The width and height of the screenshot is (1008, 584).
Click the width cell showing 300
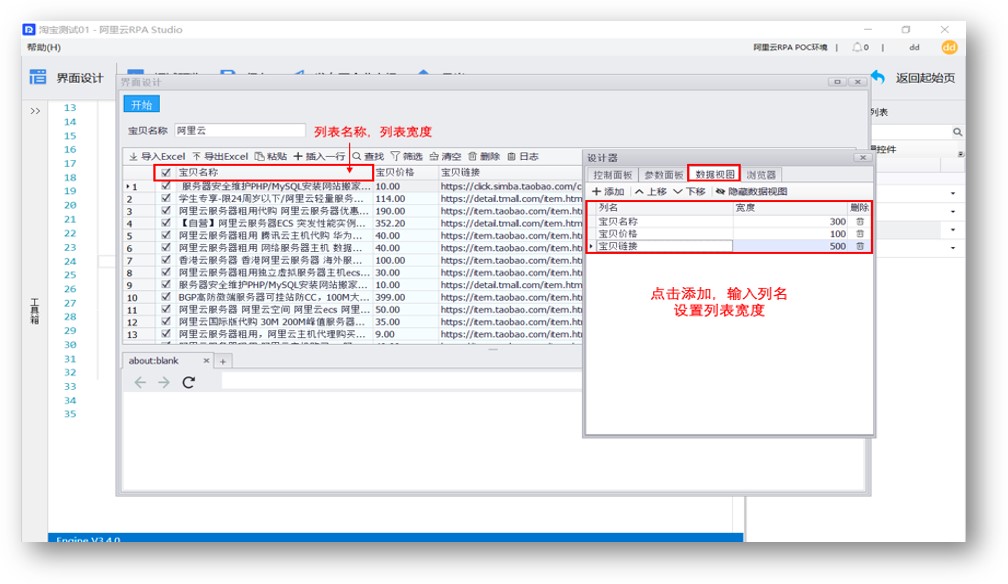pos(791,221)
